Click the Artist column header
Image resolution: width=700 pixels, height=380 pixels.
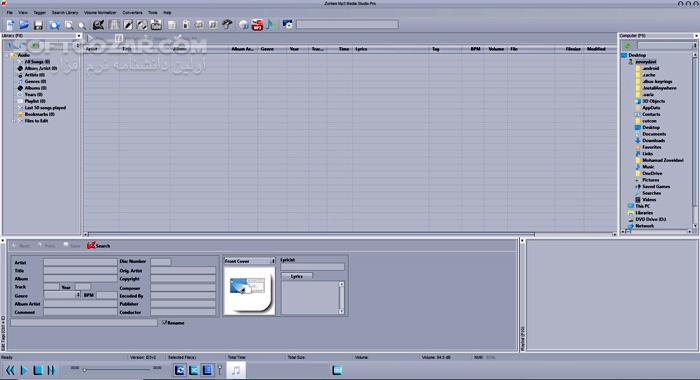92,49
